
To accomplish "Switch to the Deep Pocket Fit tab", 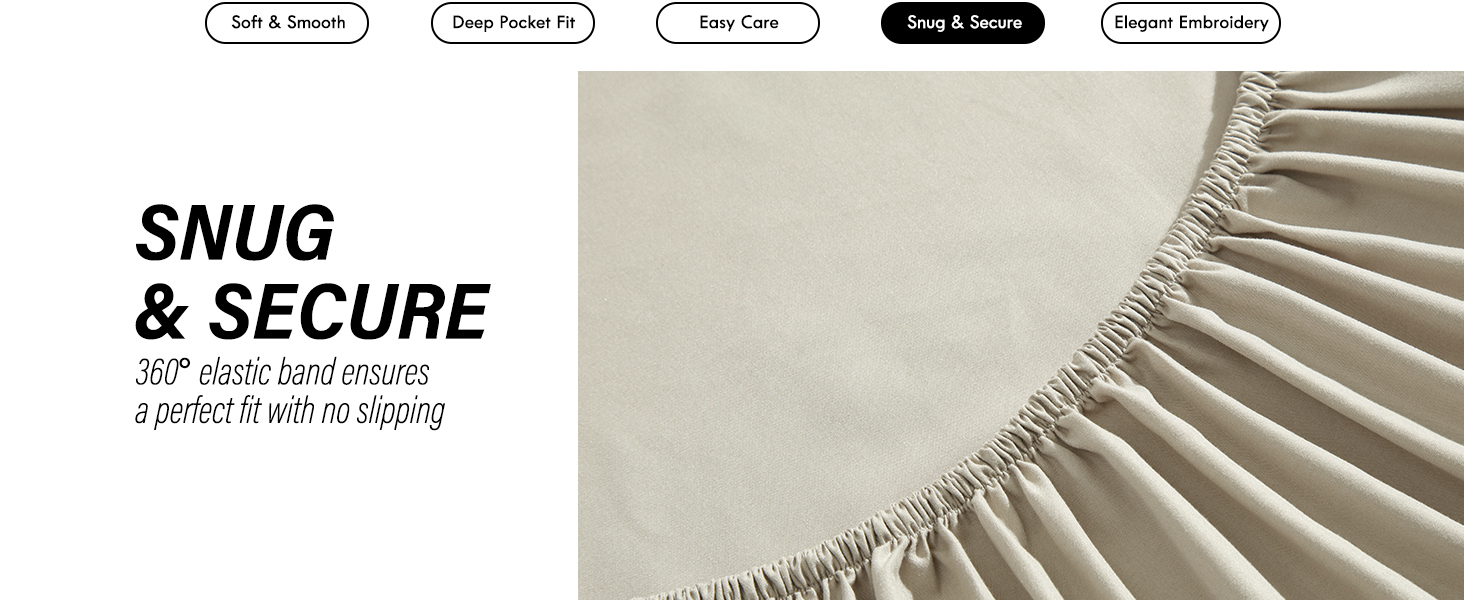I will pos(513,23).
